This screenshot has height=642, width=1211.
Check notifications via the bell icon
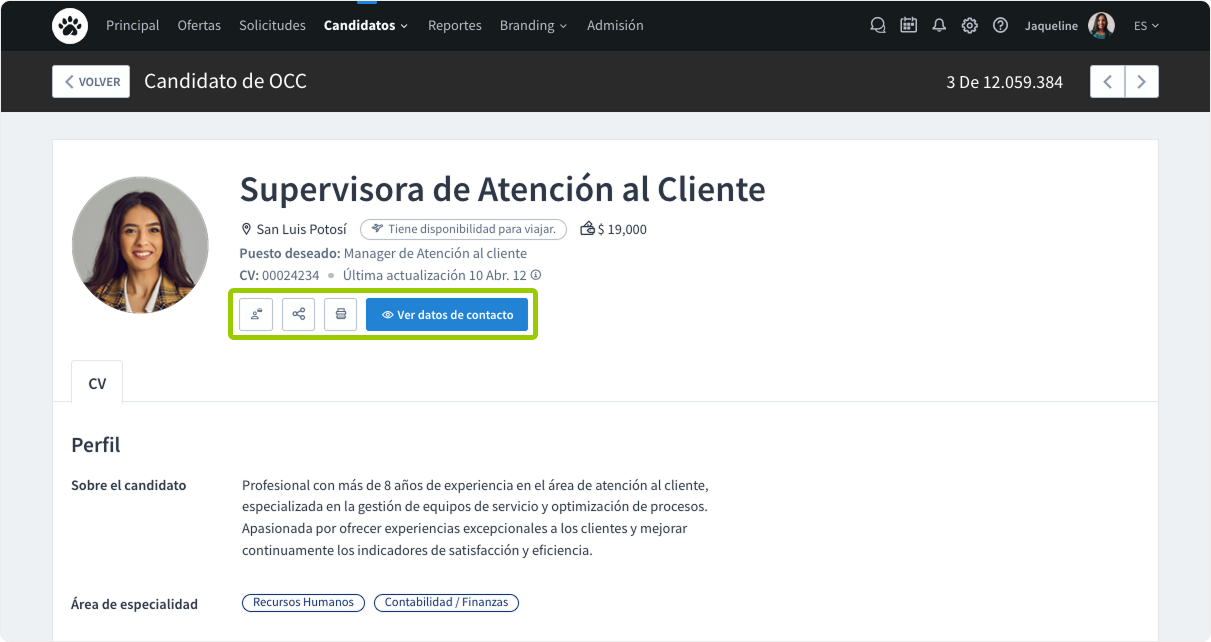tap(938, 25)
